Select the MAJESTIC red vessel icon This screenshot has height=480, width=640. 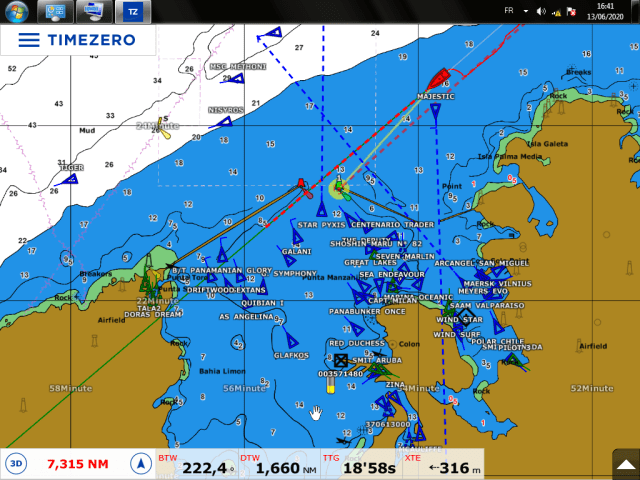coord(437,79)
